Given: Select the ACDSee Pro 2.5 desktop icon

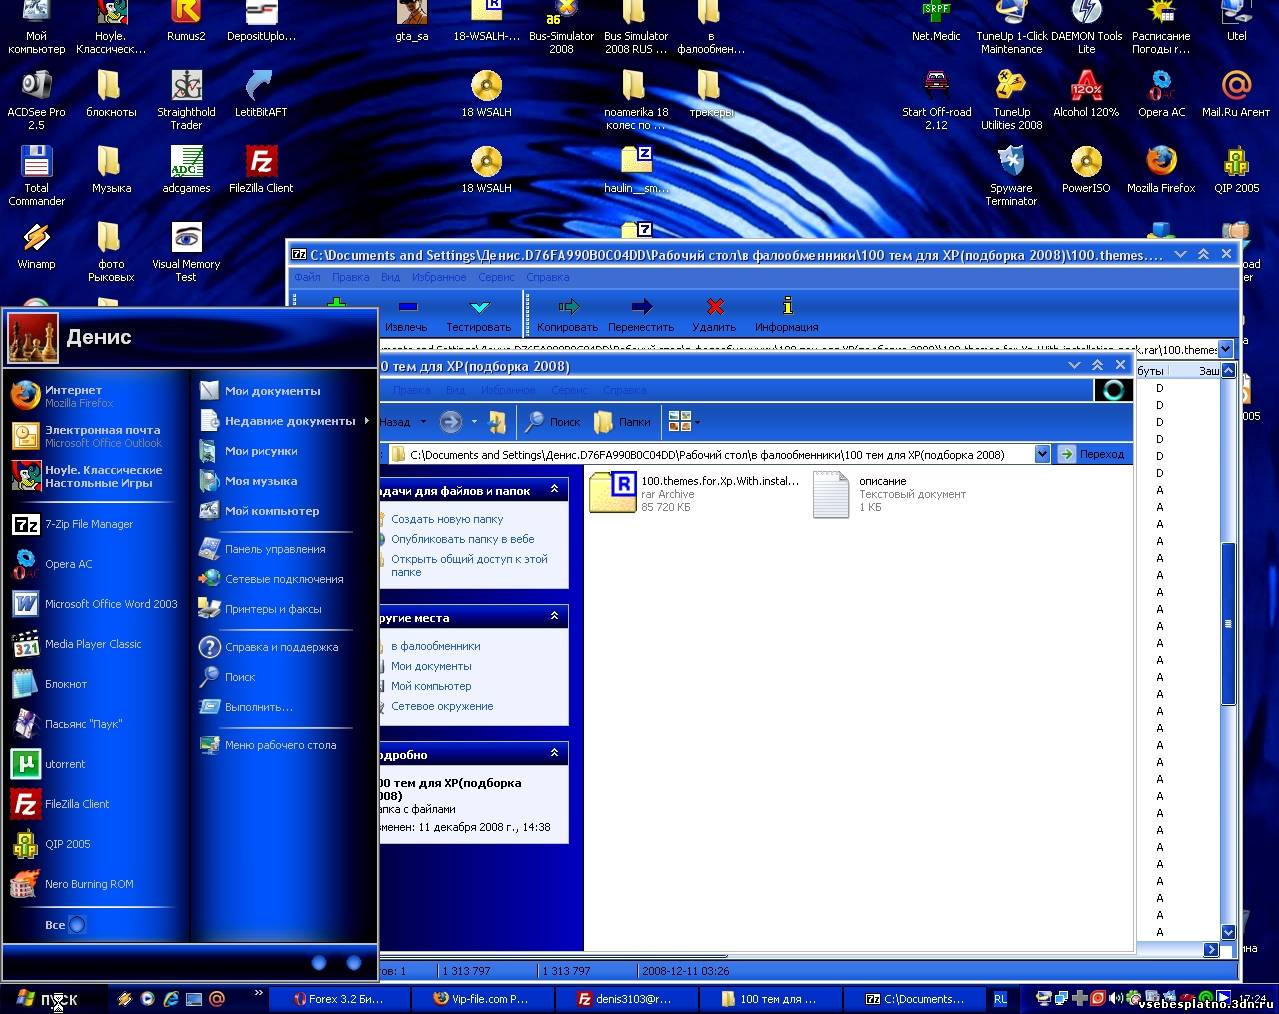Looking at the screenshot, I should point(36,100).
